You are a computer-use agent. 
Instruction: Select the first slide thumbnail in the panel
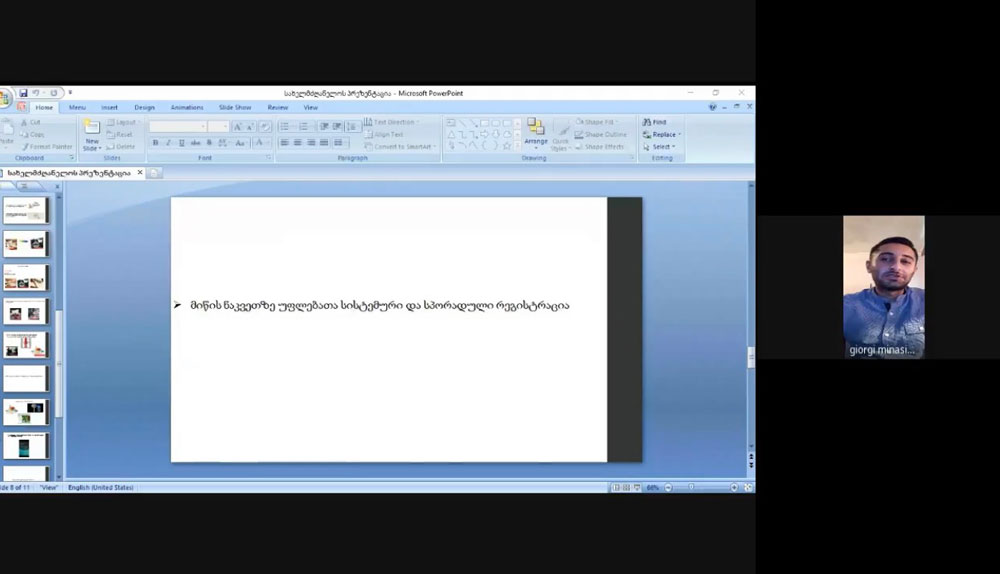click(x=25, y=210)
